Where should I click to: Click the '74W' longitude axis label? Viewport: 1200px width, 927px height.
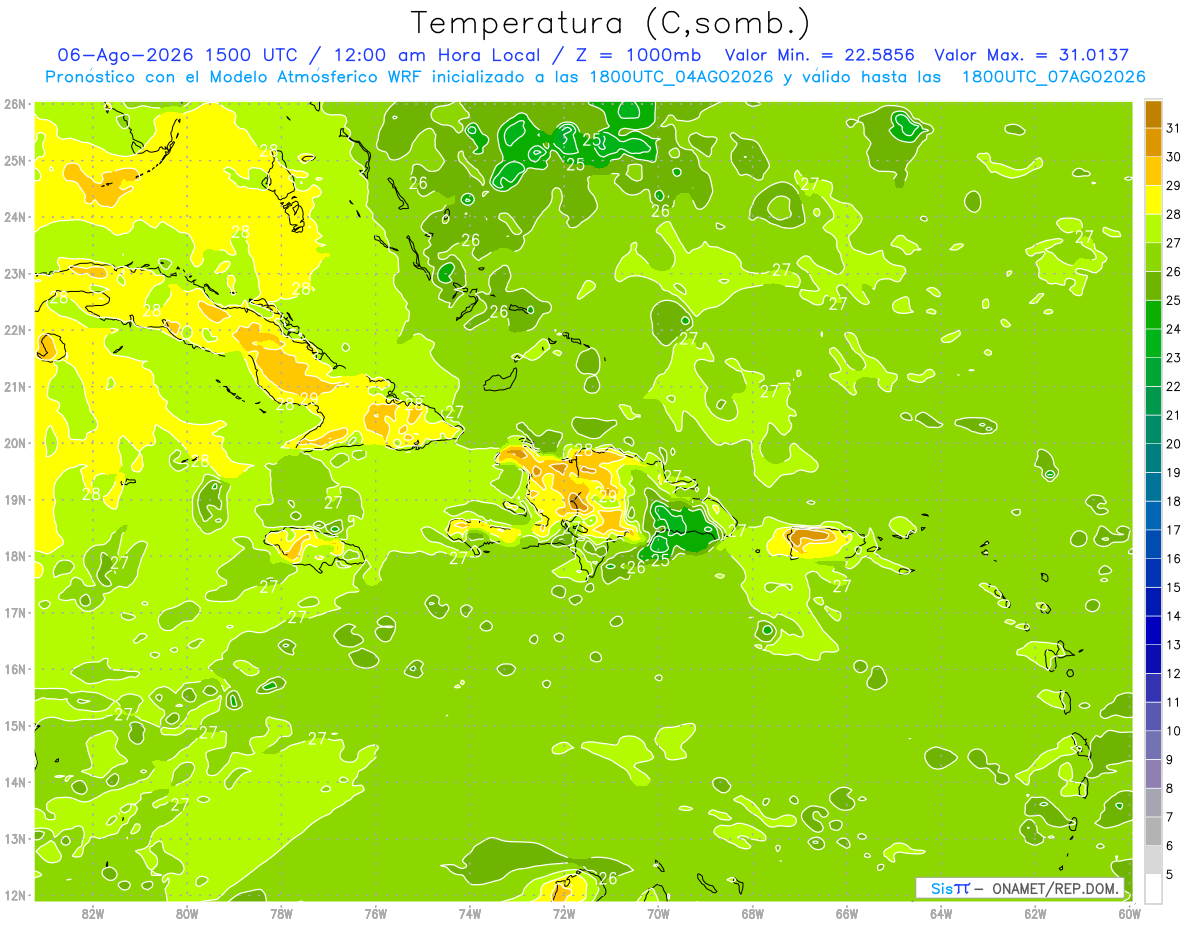pyautogui.click(x=470, y=913)
